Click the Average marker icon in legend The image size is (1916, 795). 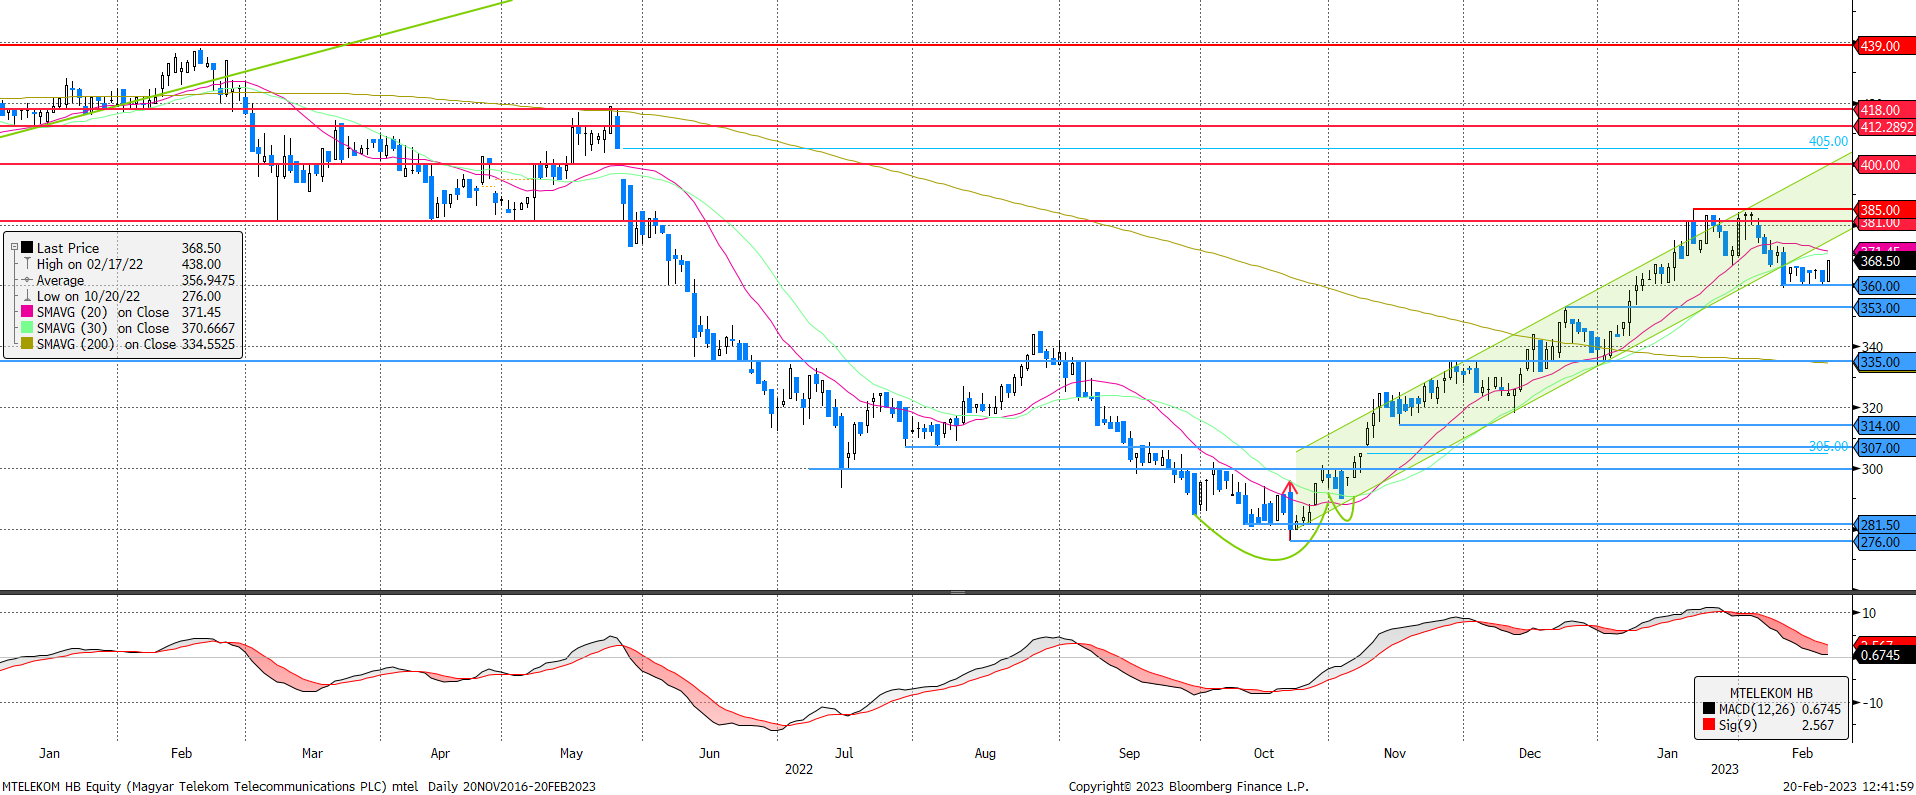28,280
